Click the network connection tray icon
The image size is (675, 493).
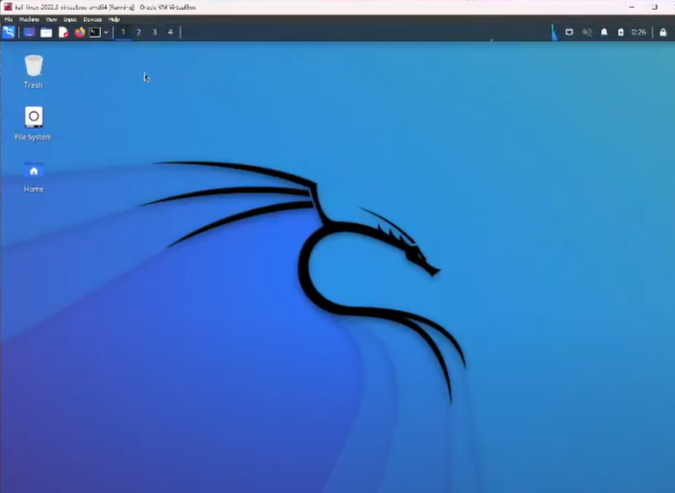(569, 32)
